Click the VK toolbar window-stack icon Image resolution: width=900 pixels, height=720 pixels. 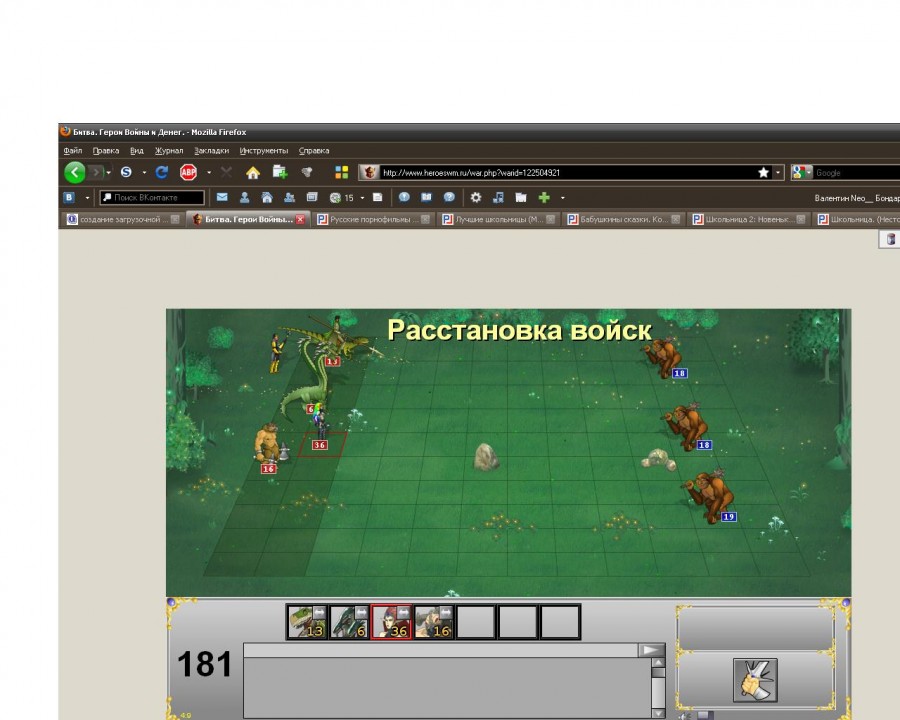pyautogui.click(x=312, y=198)
